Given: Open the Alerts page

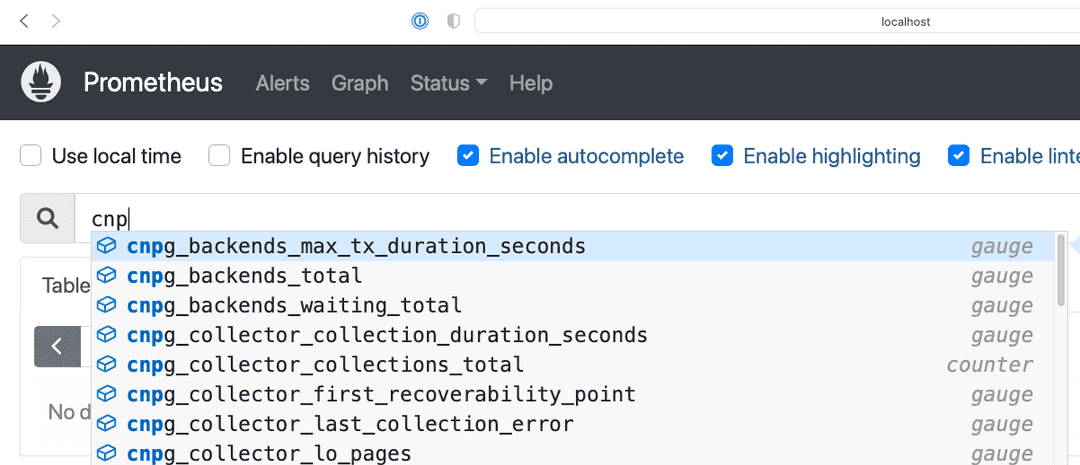Looking at the screenshot, I should (282, 83).
